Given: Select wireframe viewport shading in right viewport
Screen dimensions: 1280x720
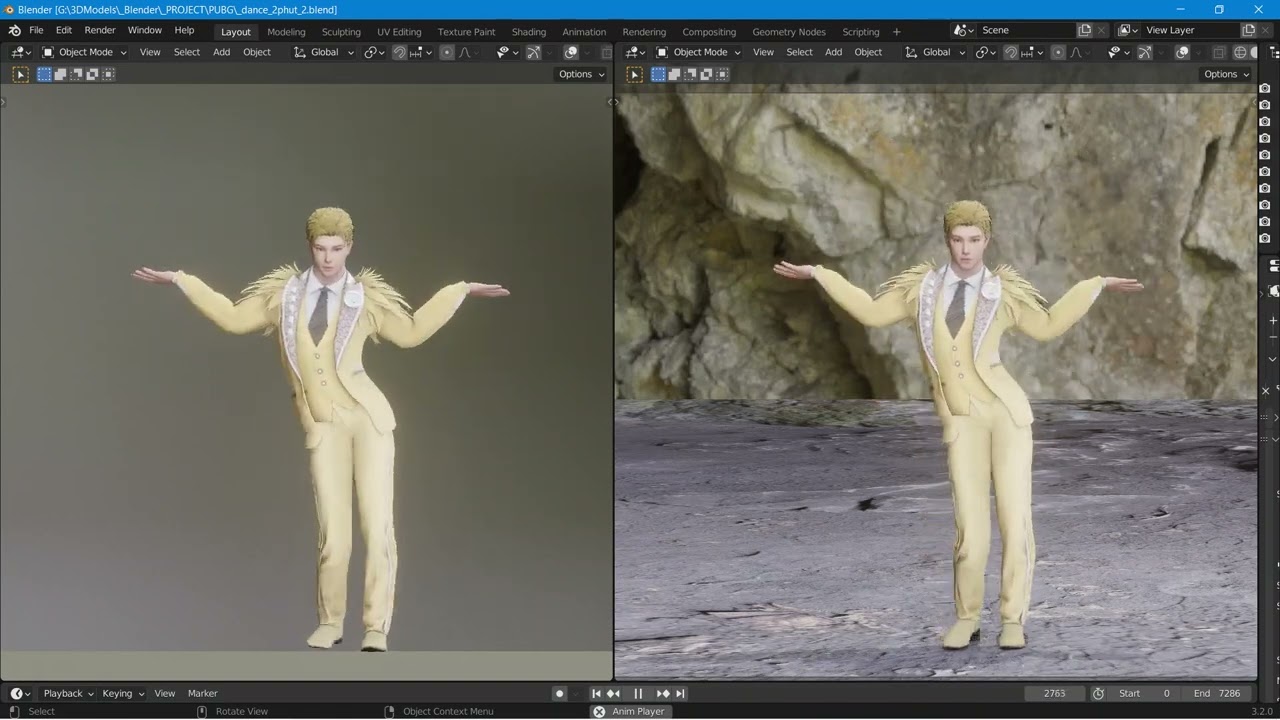Looking at the screenshot, I should click(x=1240, y=52).
